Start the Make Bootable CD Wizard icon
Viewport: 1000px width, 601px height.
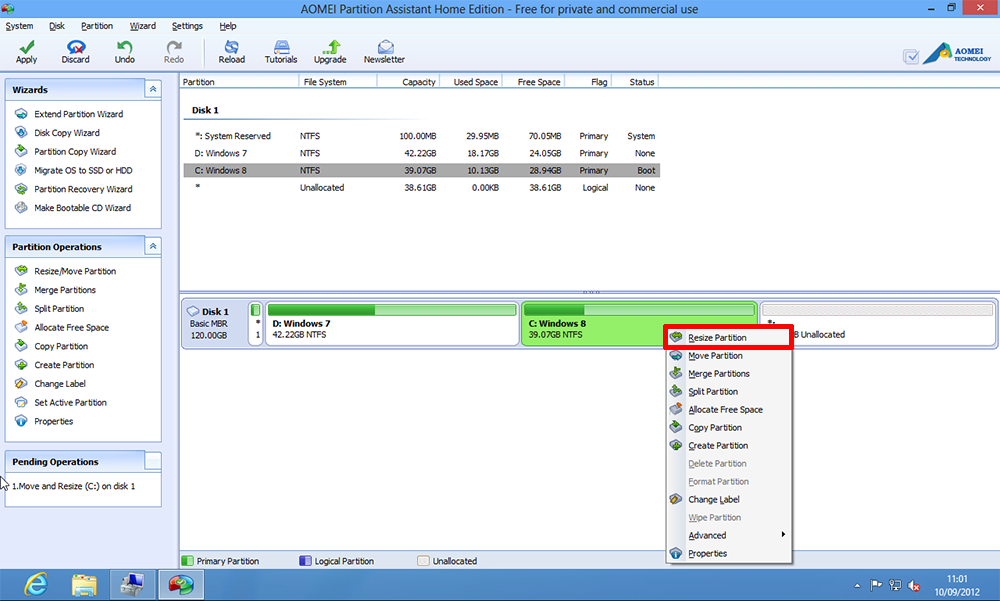coord(21,207)
